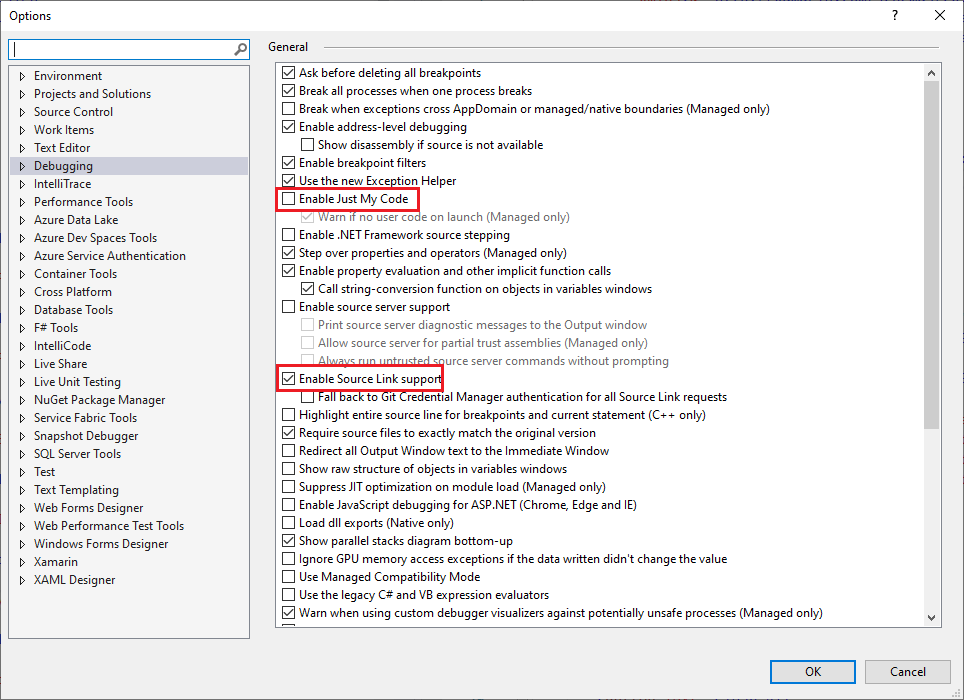This screenshot has height=700, width=964.
Task: Select IntelliCode category
Action: point(62,345)
